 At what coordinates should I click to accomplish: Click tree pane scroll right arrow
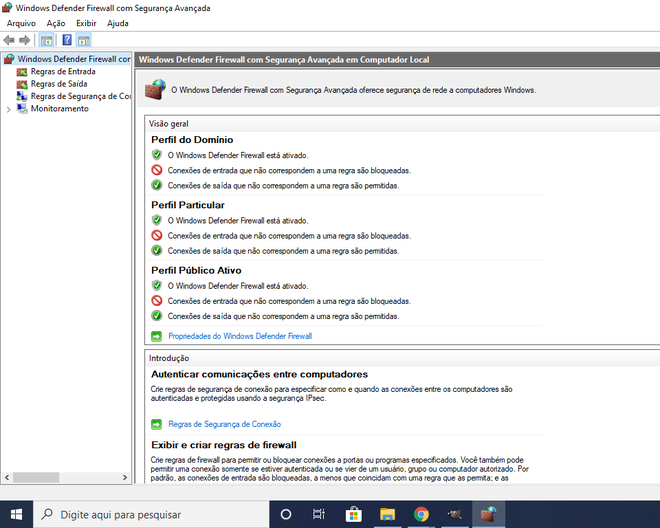coord(125,477)
